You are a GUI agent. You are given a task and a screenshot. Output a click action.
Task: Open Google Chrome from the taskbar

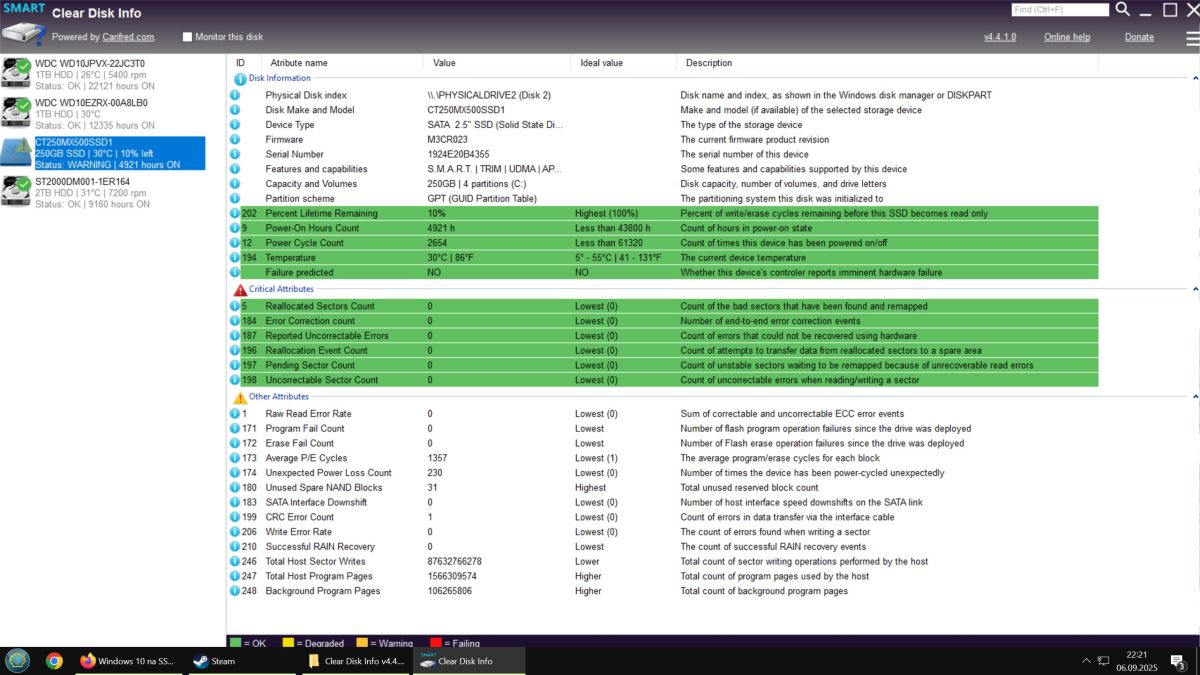point(54,661)
